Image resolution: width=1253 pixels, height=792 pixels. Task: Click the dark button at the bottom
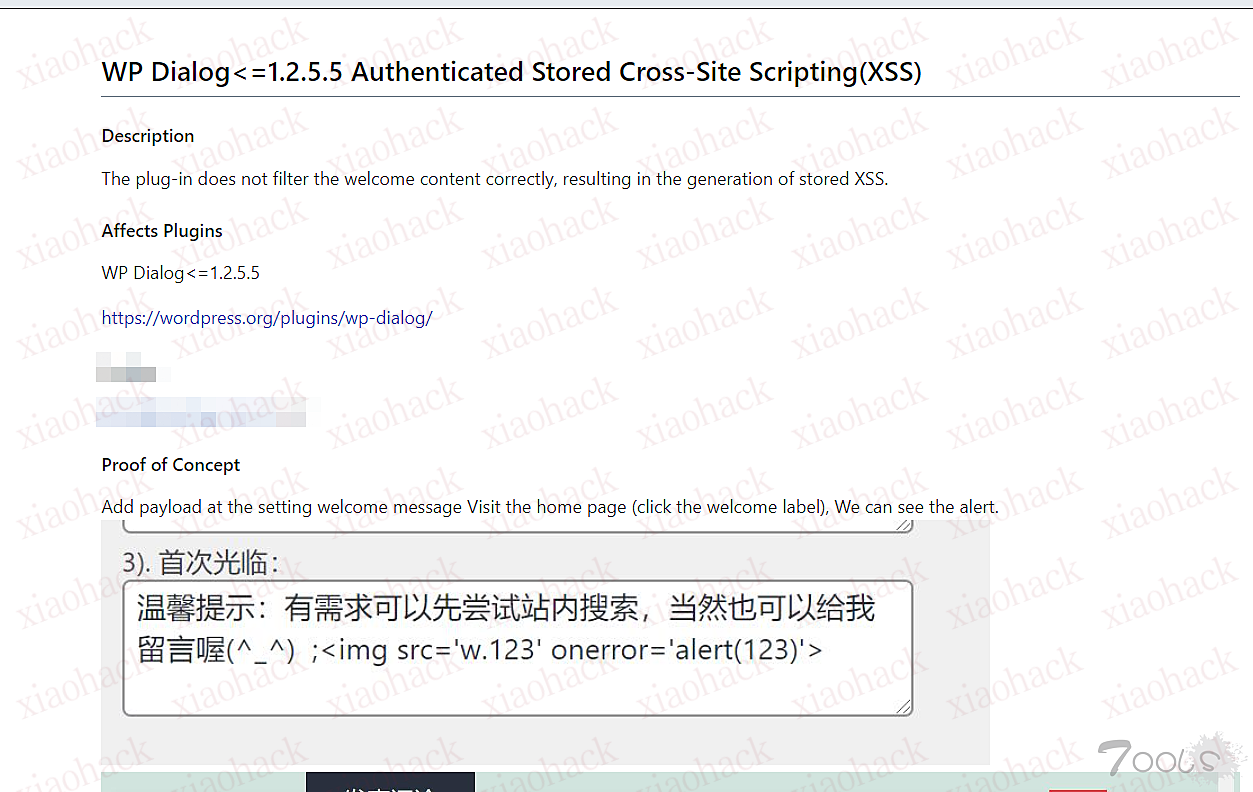[x=390, y=782]
